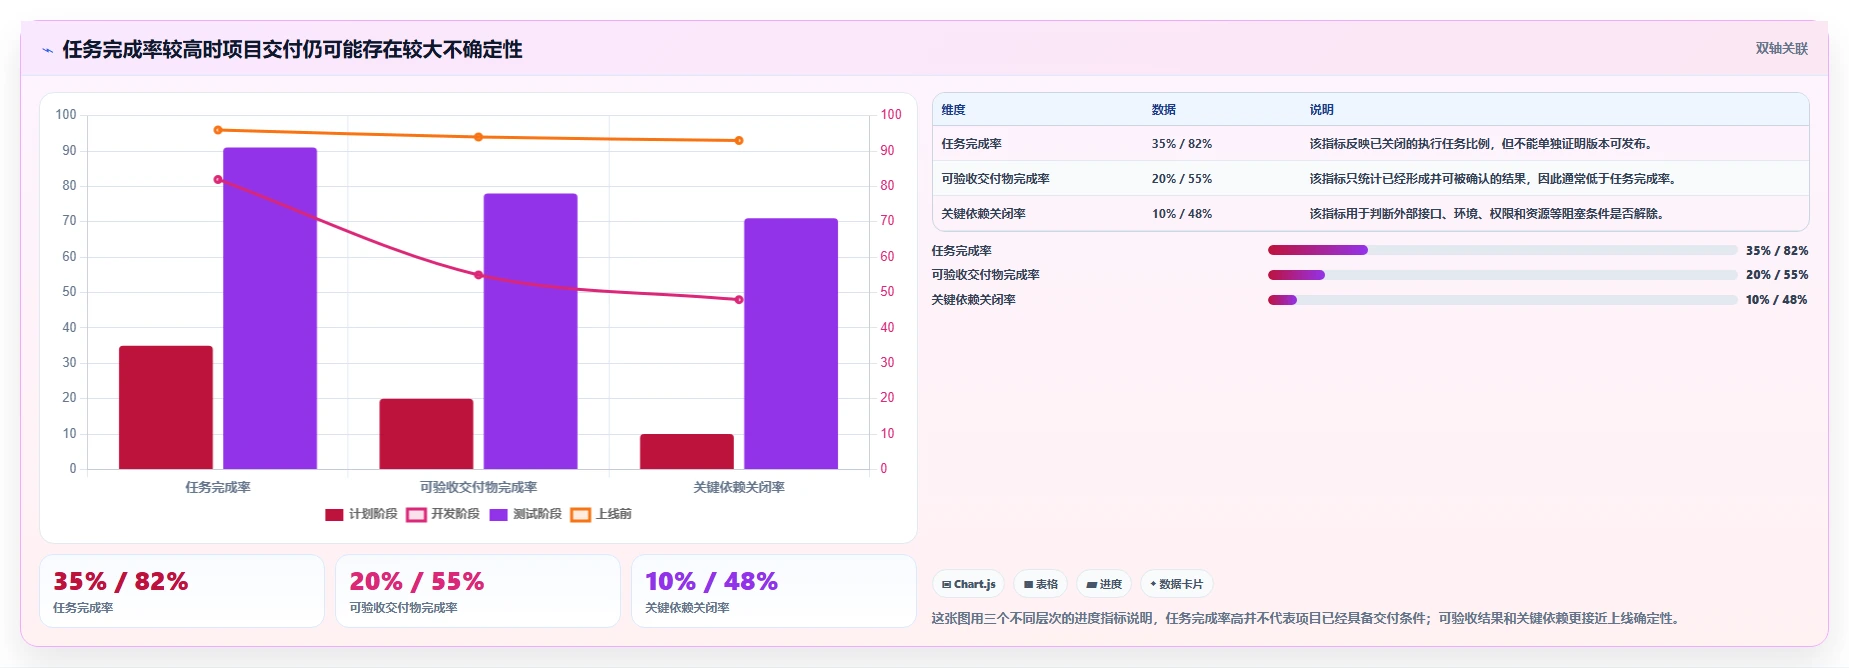Click the description starting 该指标只统计已经形成
1849x668 pixels.
click(1495, 179)
